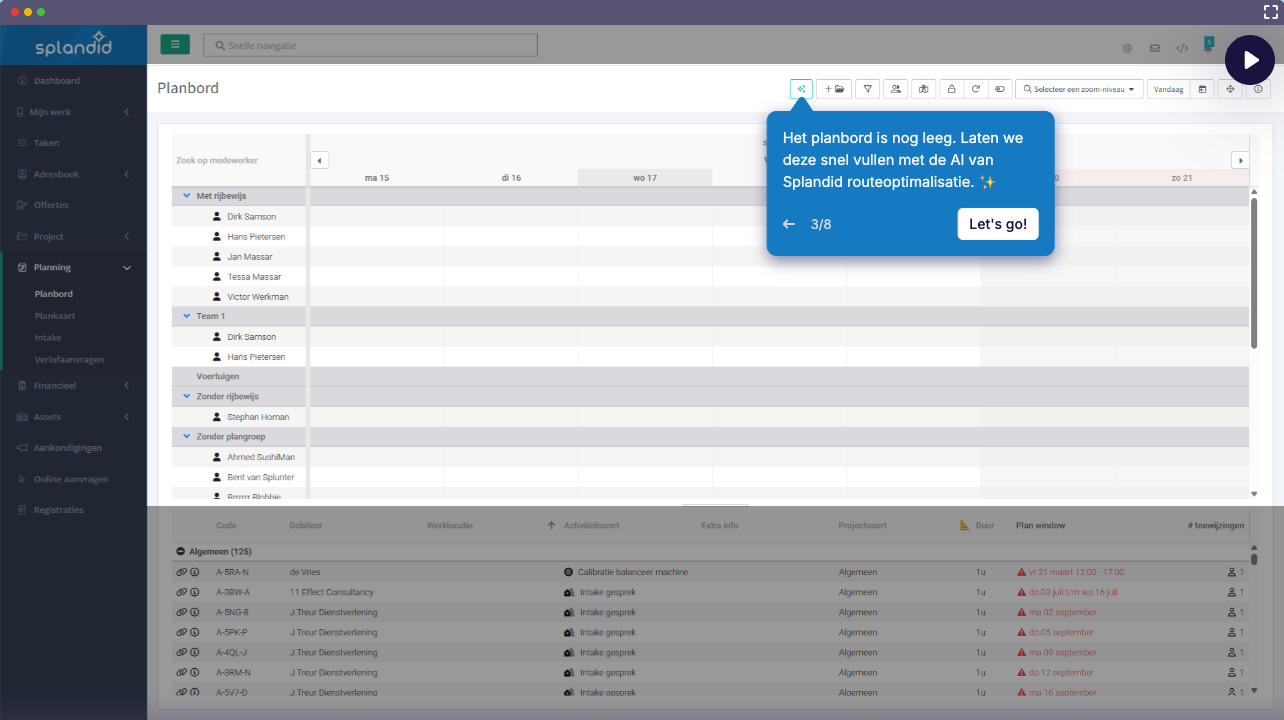Click the filter funnel icon in Planbord toolbar

coord(868,89)
